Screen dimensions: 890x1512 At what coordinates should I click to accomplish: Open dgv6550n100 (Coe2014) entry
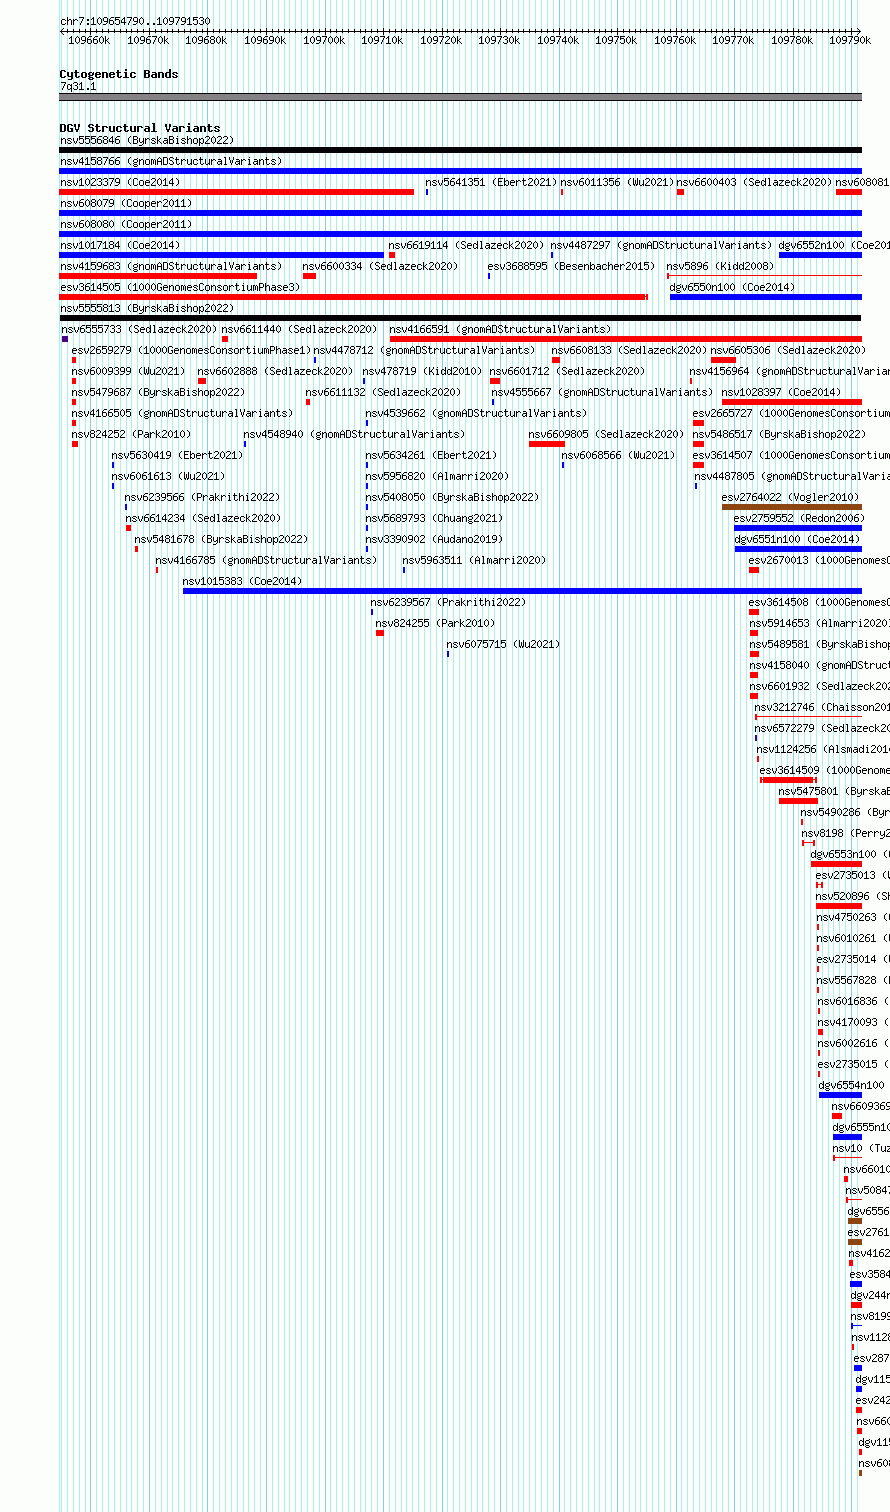click(732, 287)
